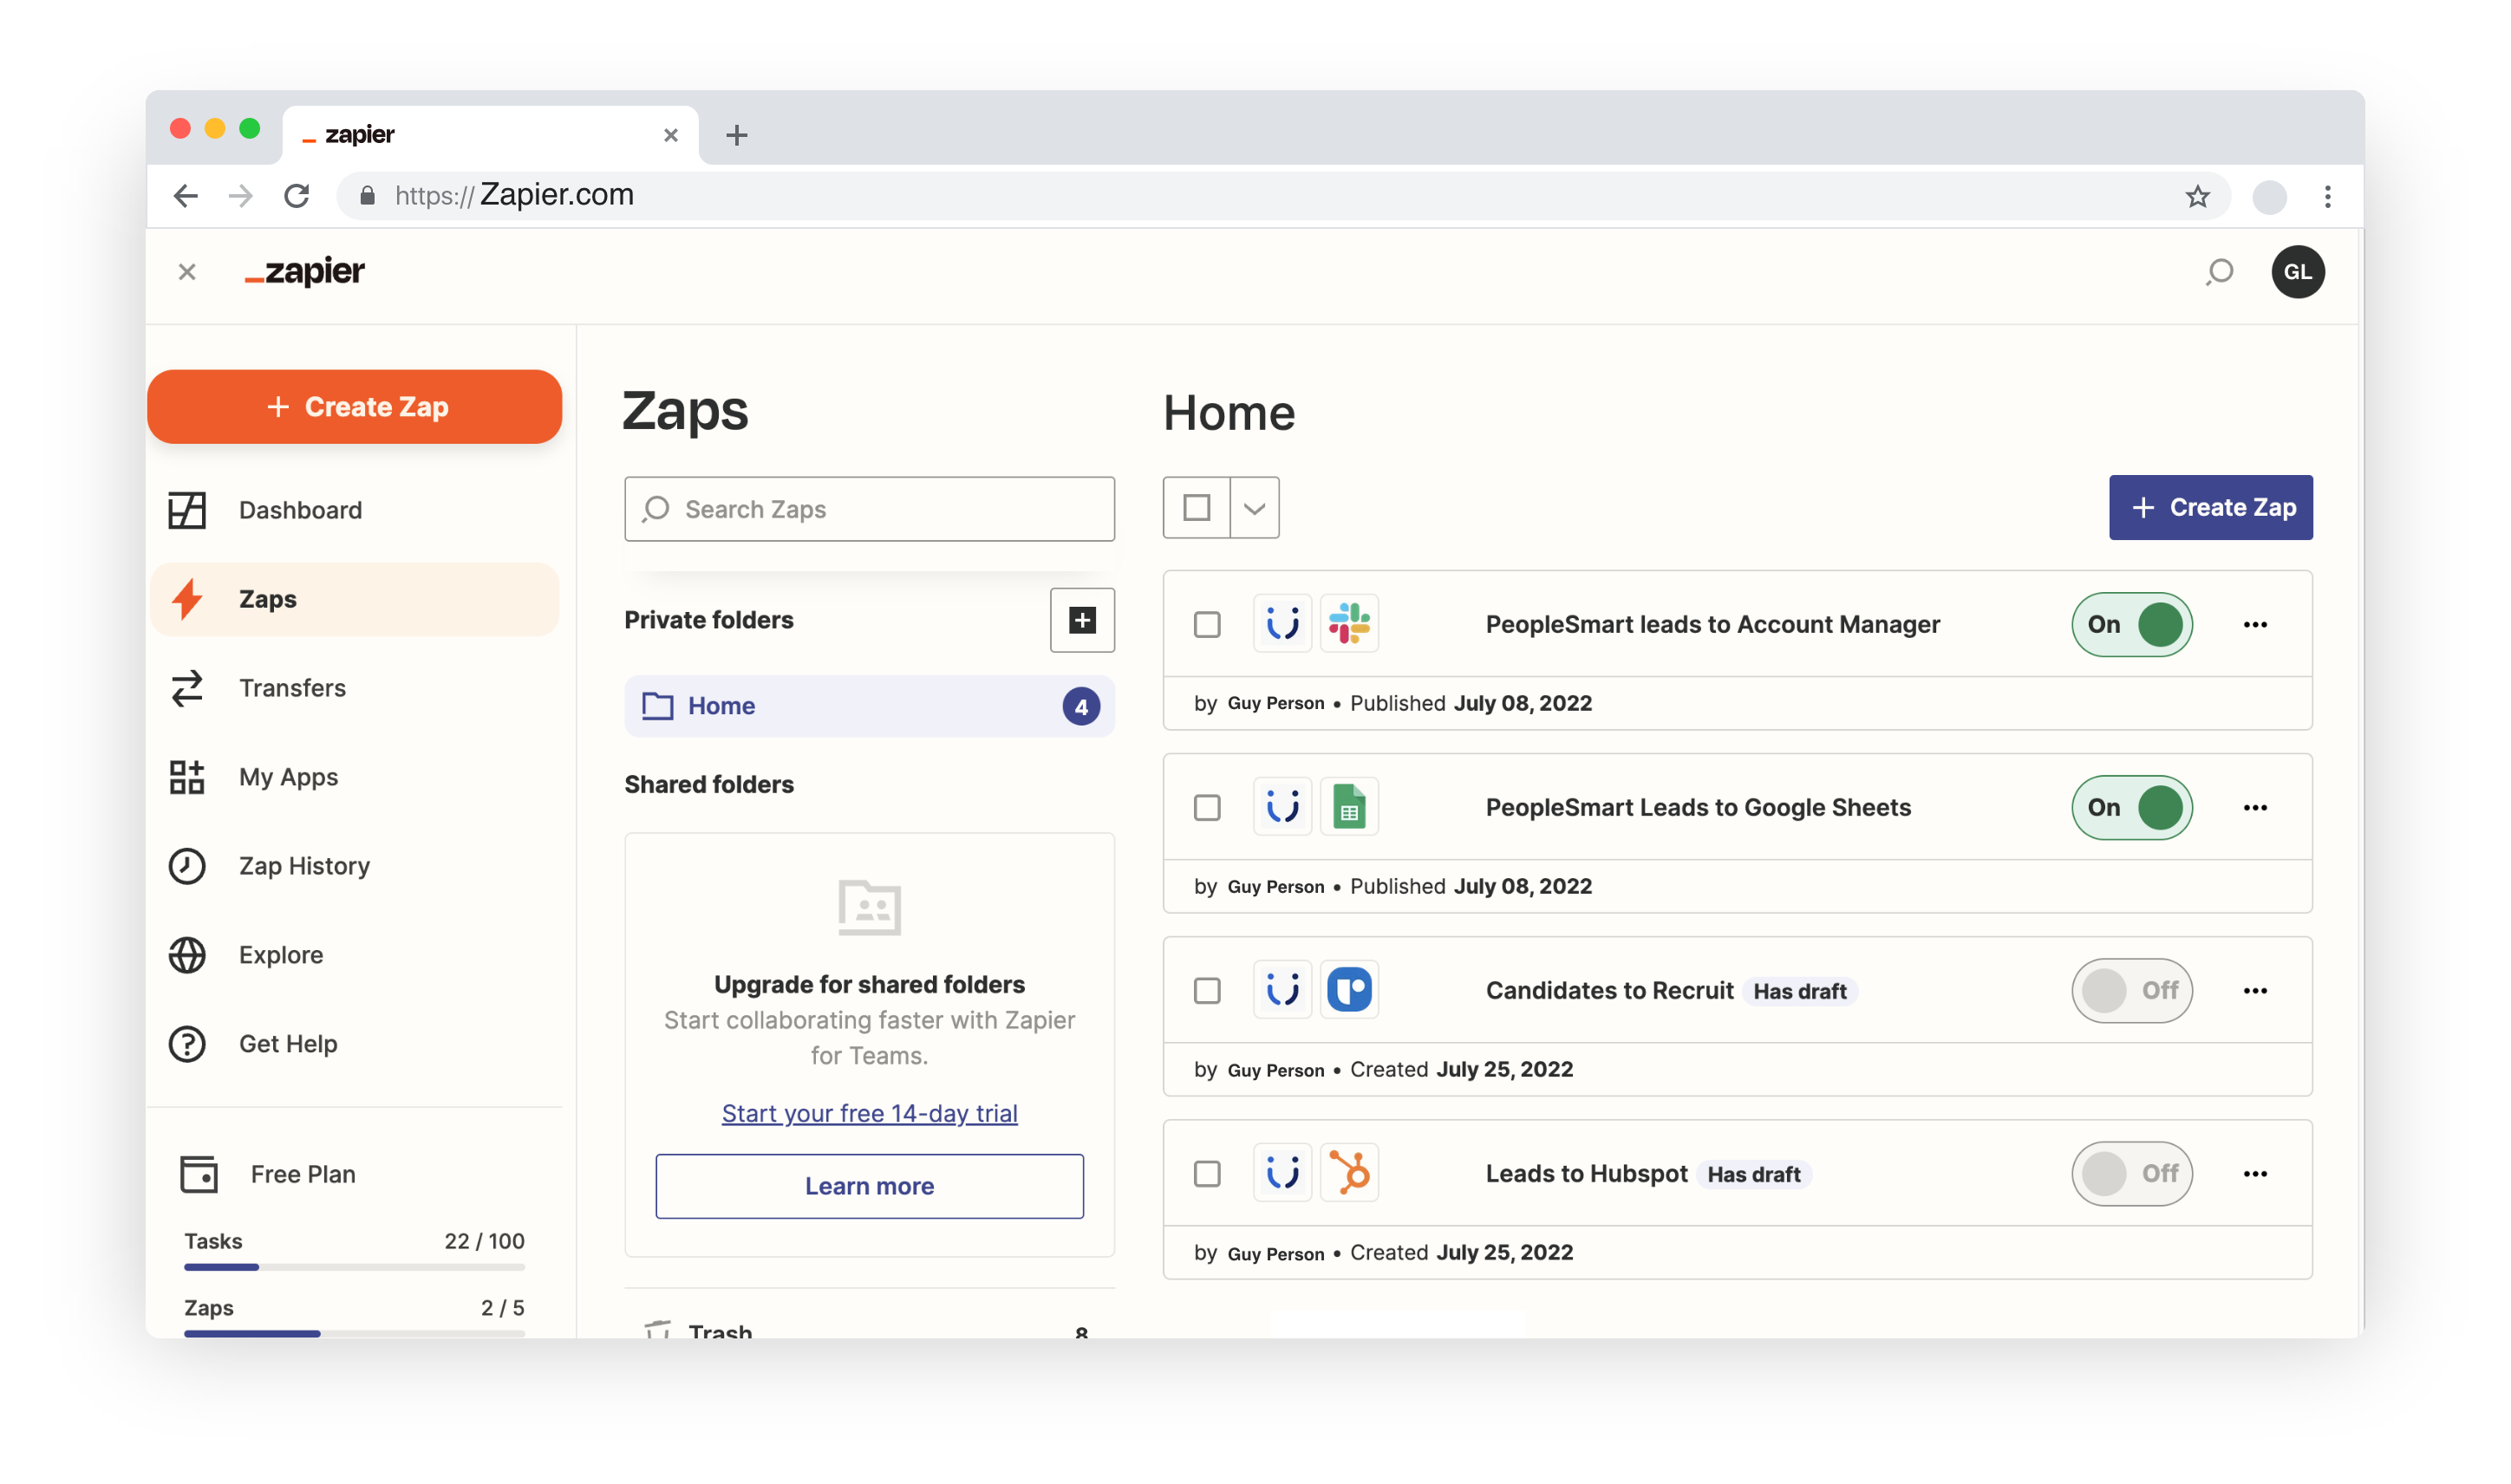Viewport: 2511px width, 1484px height.
Task: Turn on Candidates to Recruit zap
Action: 2132,991
